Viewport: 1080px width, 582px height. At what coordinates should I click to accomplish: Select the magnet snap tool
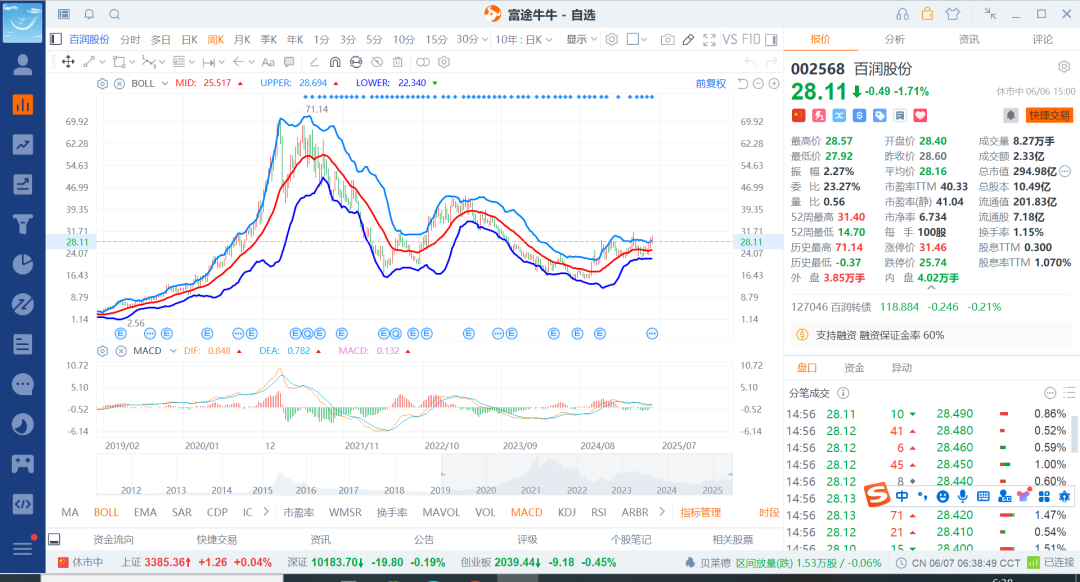(x=335, y=62)
